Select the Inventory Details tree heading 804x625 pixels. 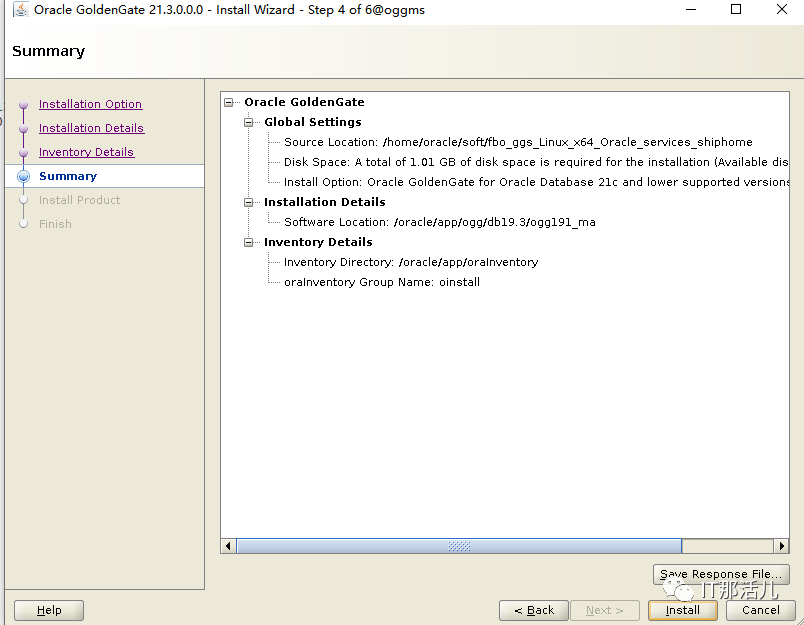(x=318, y=242)
